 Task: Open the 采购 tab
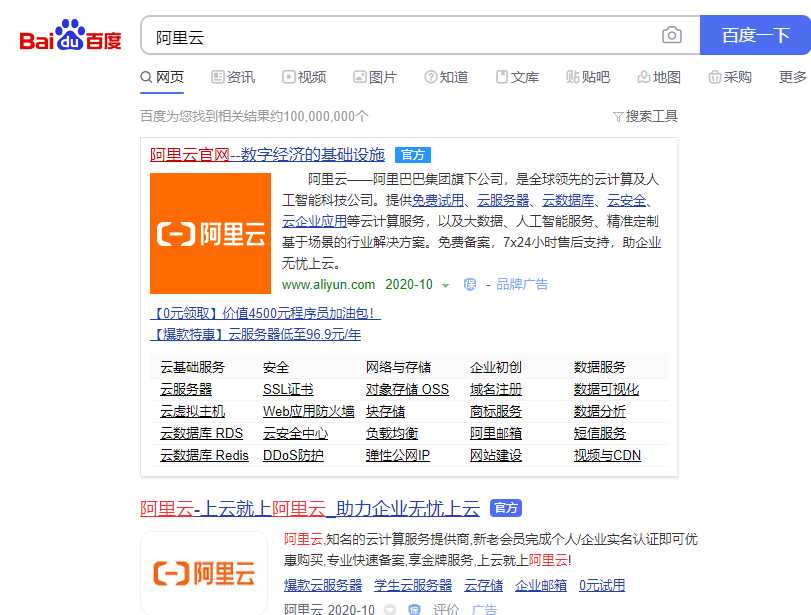click(730, 78)
